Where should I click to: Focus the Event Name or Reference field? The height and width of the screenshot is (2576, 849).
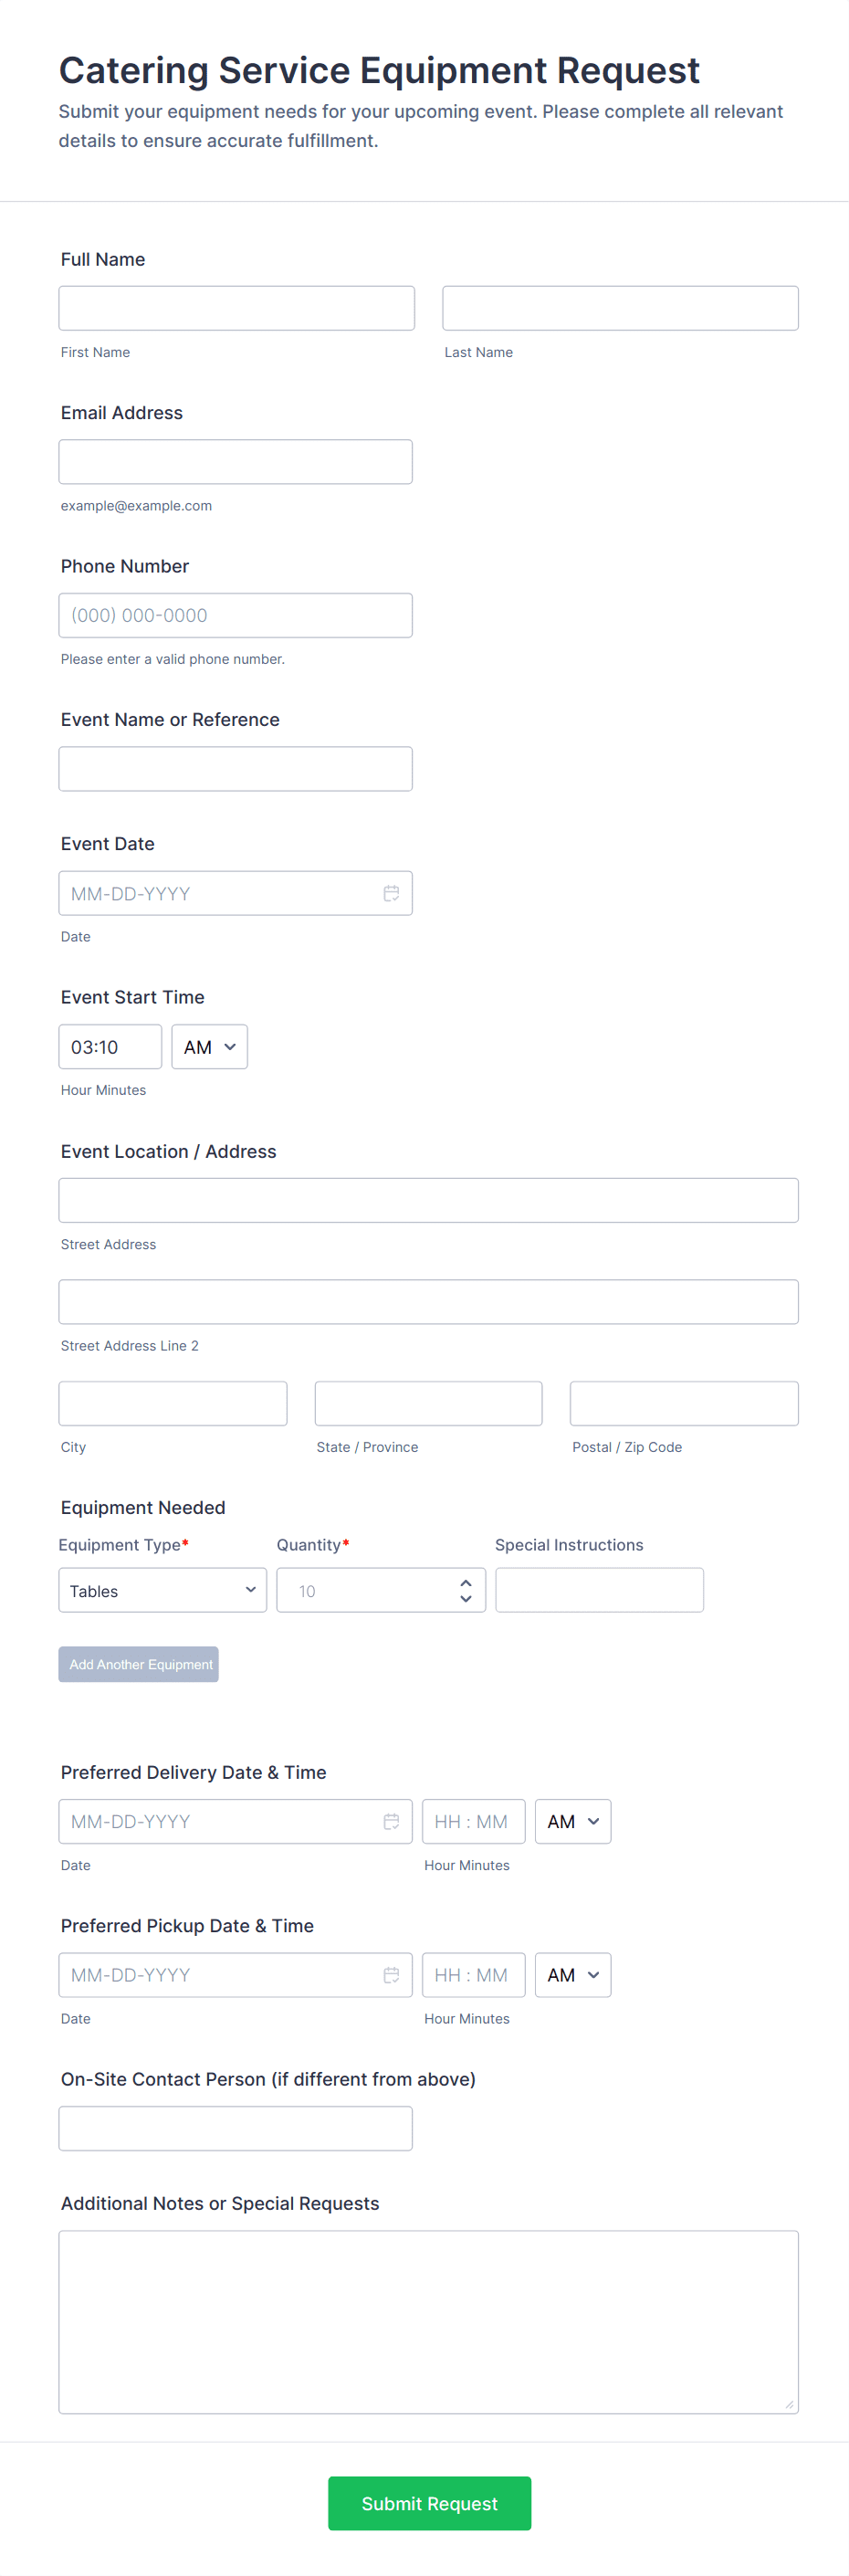coord(235,769)
